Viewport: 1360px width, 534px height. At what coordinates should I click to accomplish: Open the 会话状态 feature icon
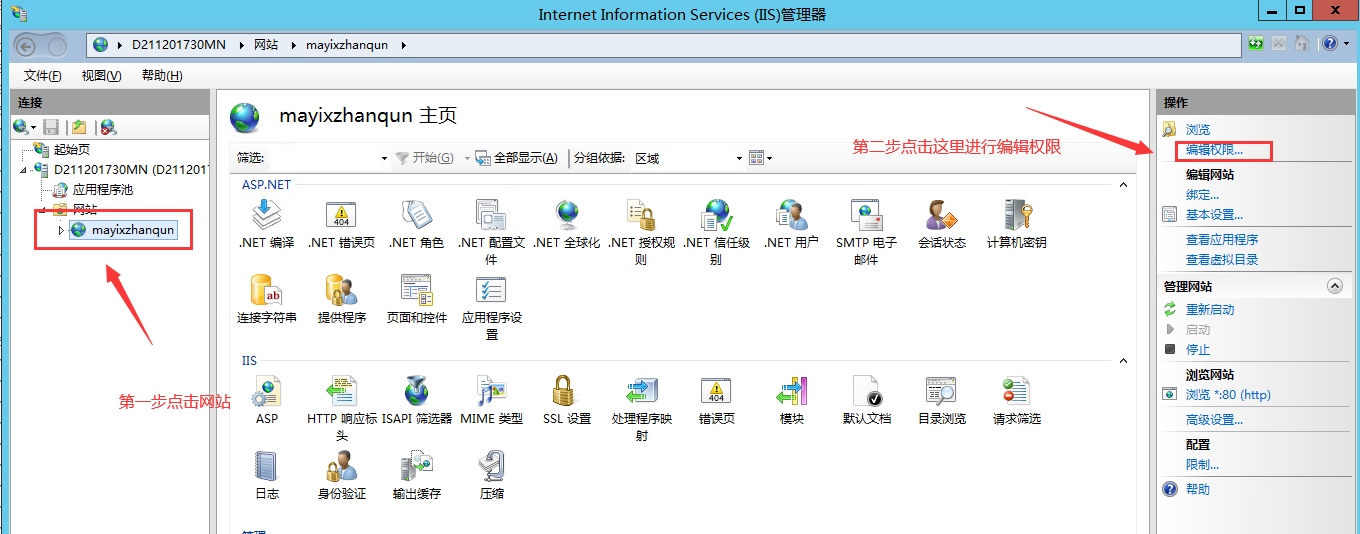(x=941, y=214)
